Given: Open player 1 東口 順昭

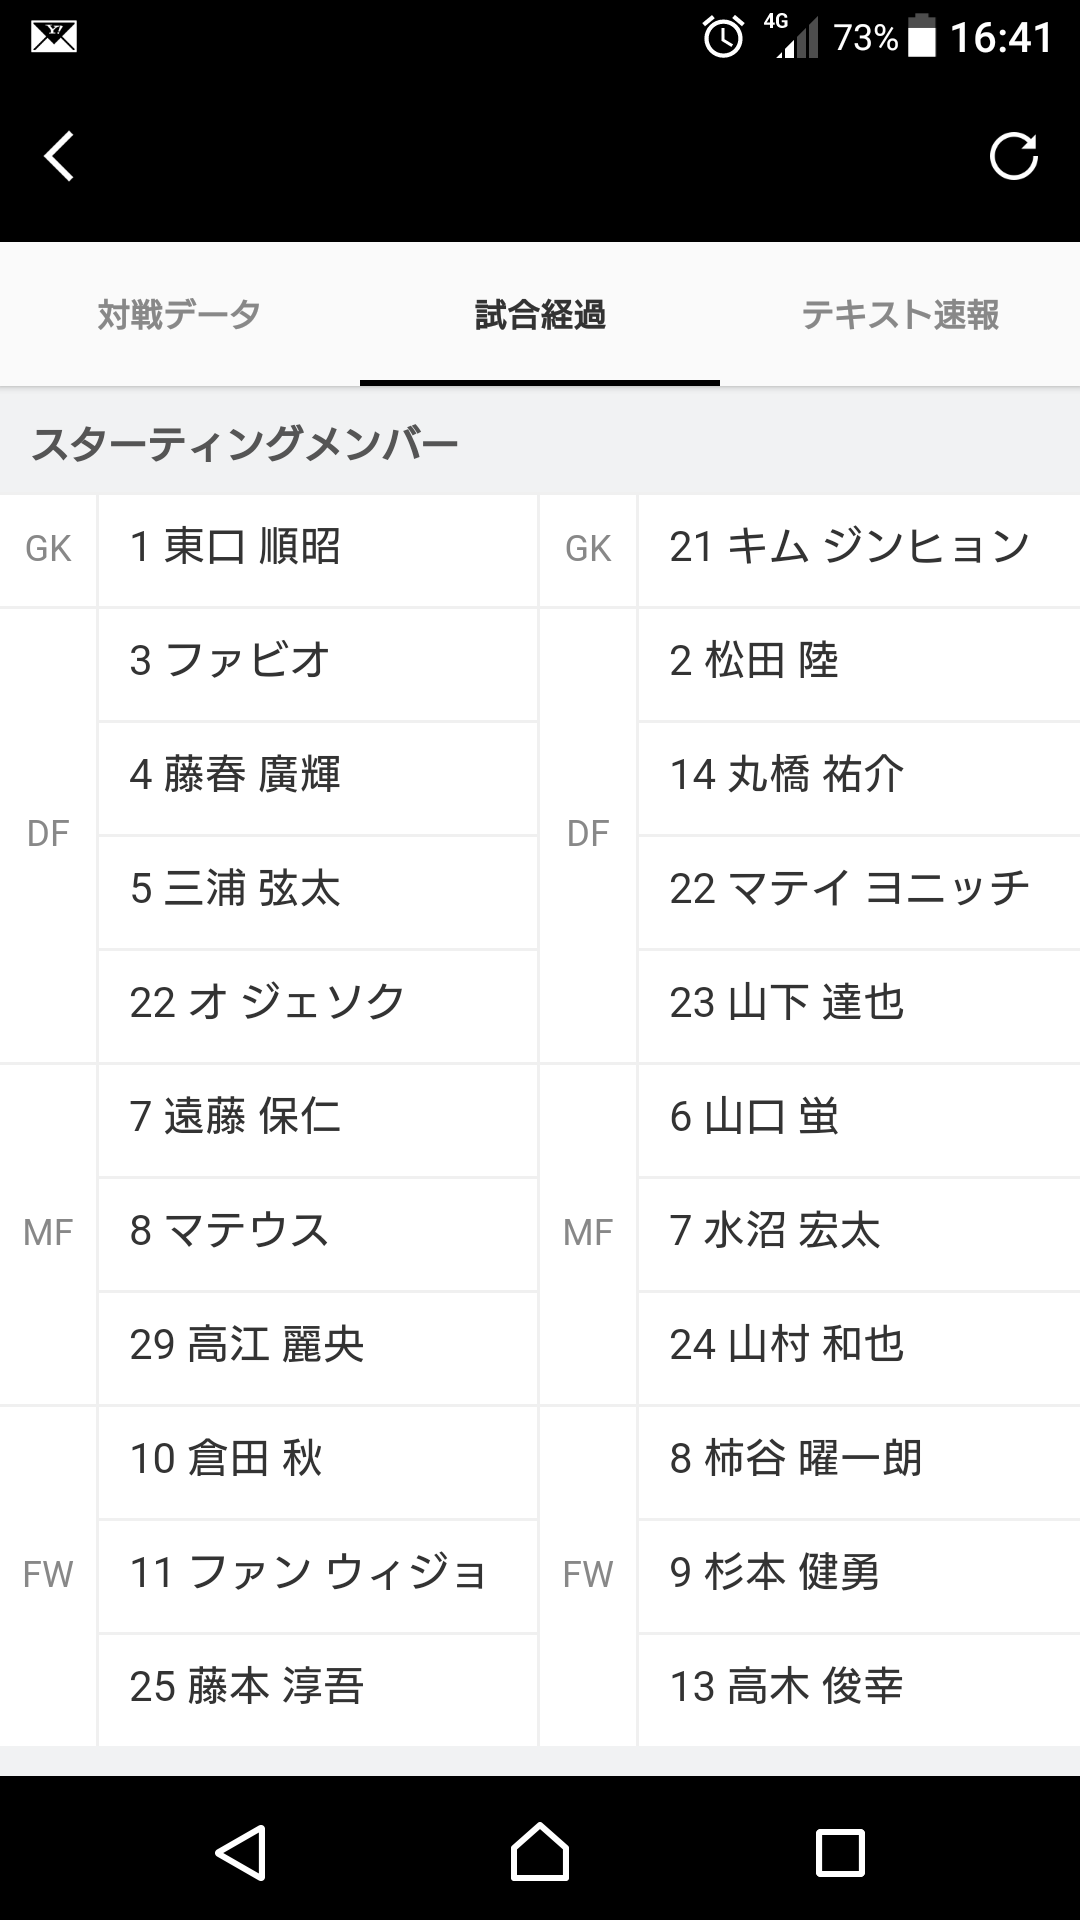Looking at the screenshot, I should pyautogui.click(x=317, y=549).
